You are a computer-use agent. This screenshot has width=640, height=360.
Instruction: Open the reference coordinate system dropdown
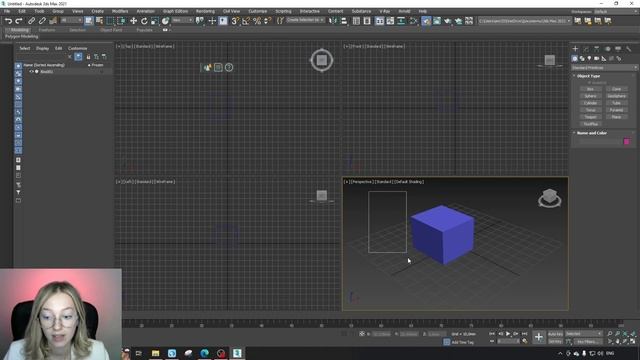[x=182, y=20]
